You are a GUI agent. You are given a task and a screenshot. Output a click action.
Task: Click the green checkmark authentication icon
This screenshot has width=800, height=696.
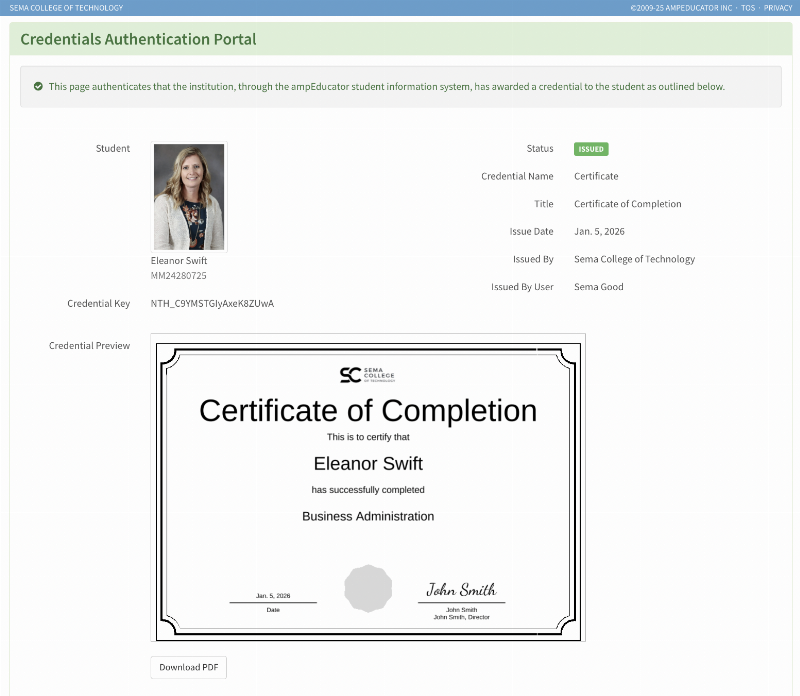tap(38, 87)
